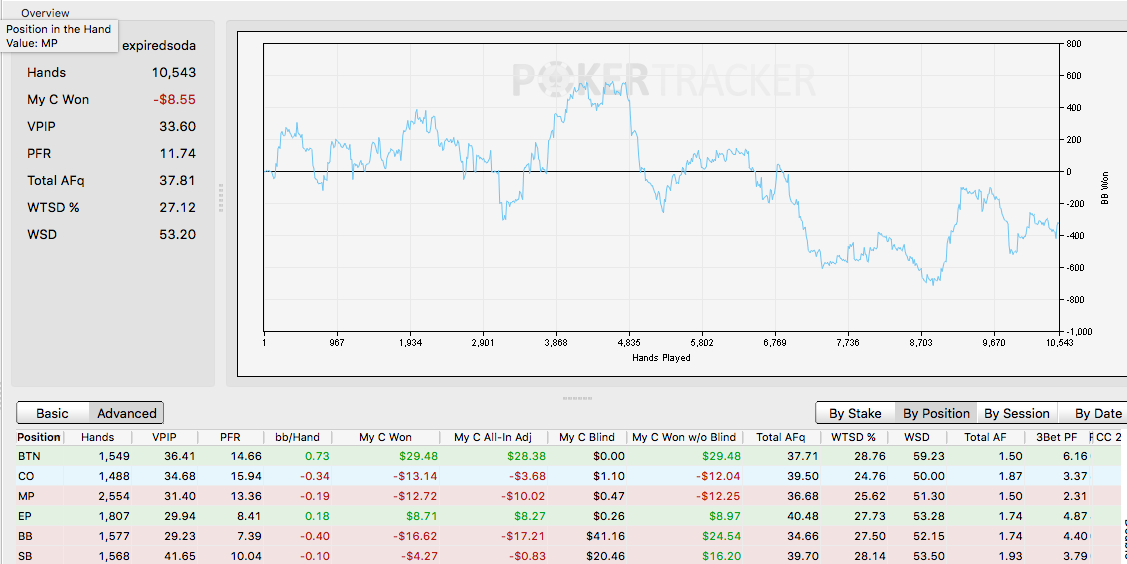Sort by My C Won w/o Blind header

(x=684, y=437)
